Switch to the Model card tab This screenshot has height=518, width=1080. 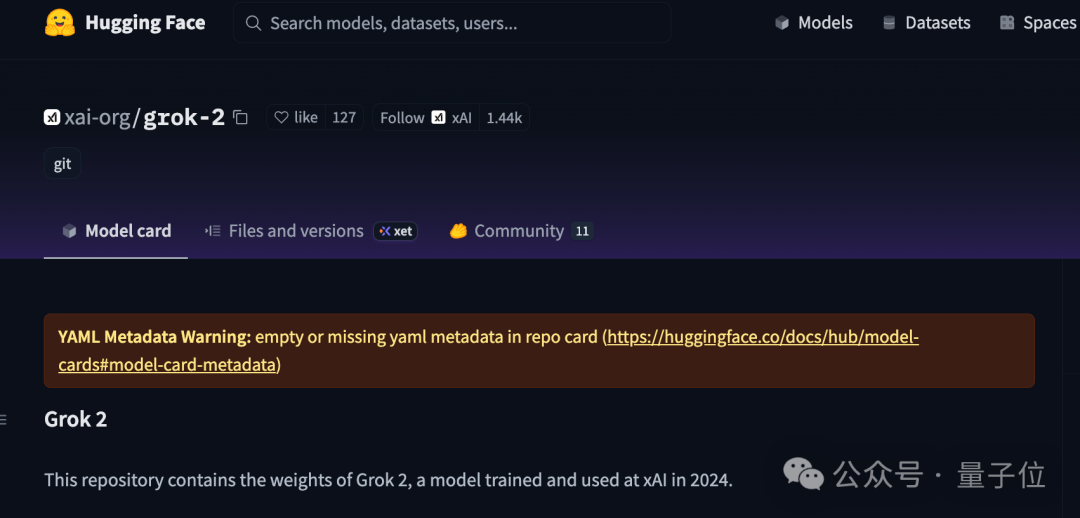click(x=116, y=231)
